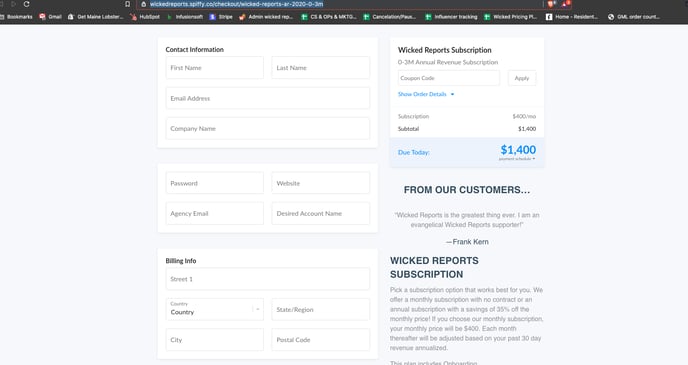Click the Coupon Code field

pos(449,78)
